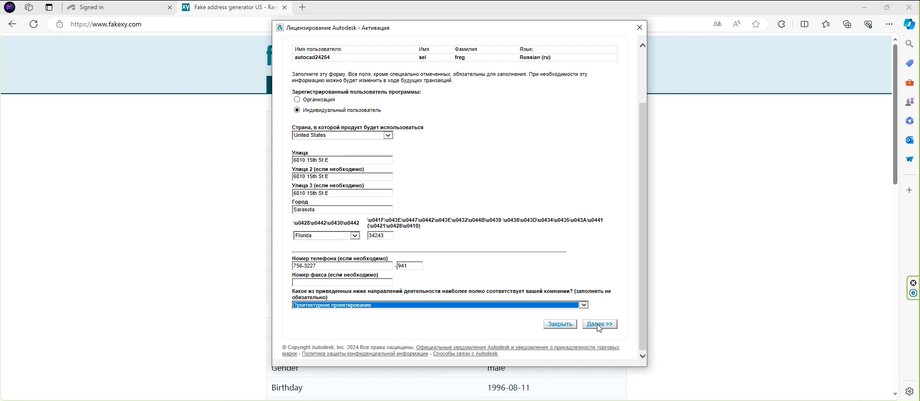
Task: Open the sidebar games chess icon
Action: (909, 102)
